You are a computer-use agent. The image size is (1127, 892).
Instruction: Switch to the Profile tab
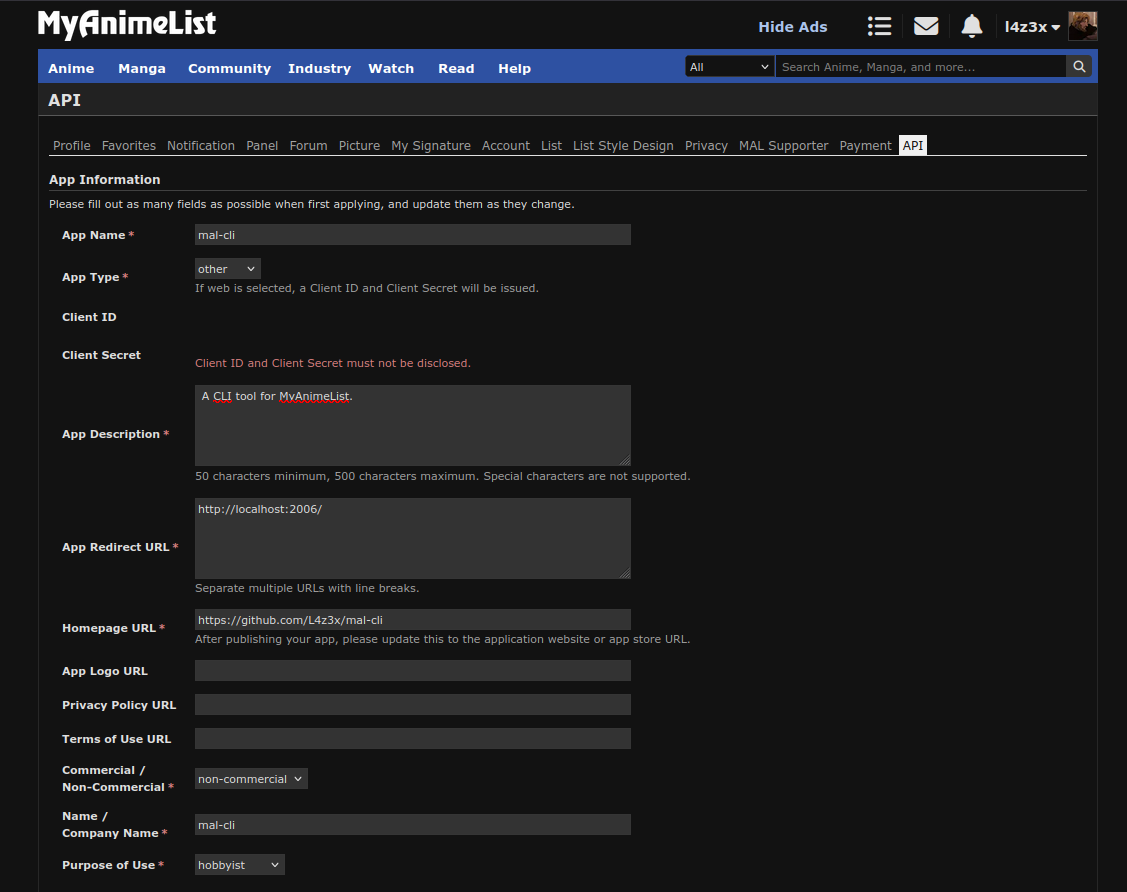point(72,146)
